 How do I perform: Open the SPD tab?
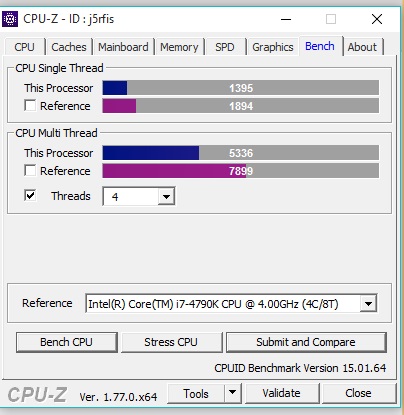pos(225,47)
